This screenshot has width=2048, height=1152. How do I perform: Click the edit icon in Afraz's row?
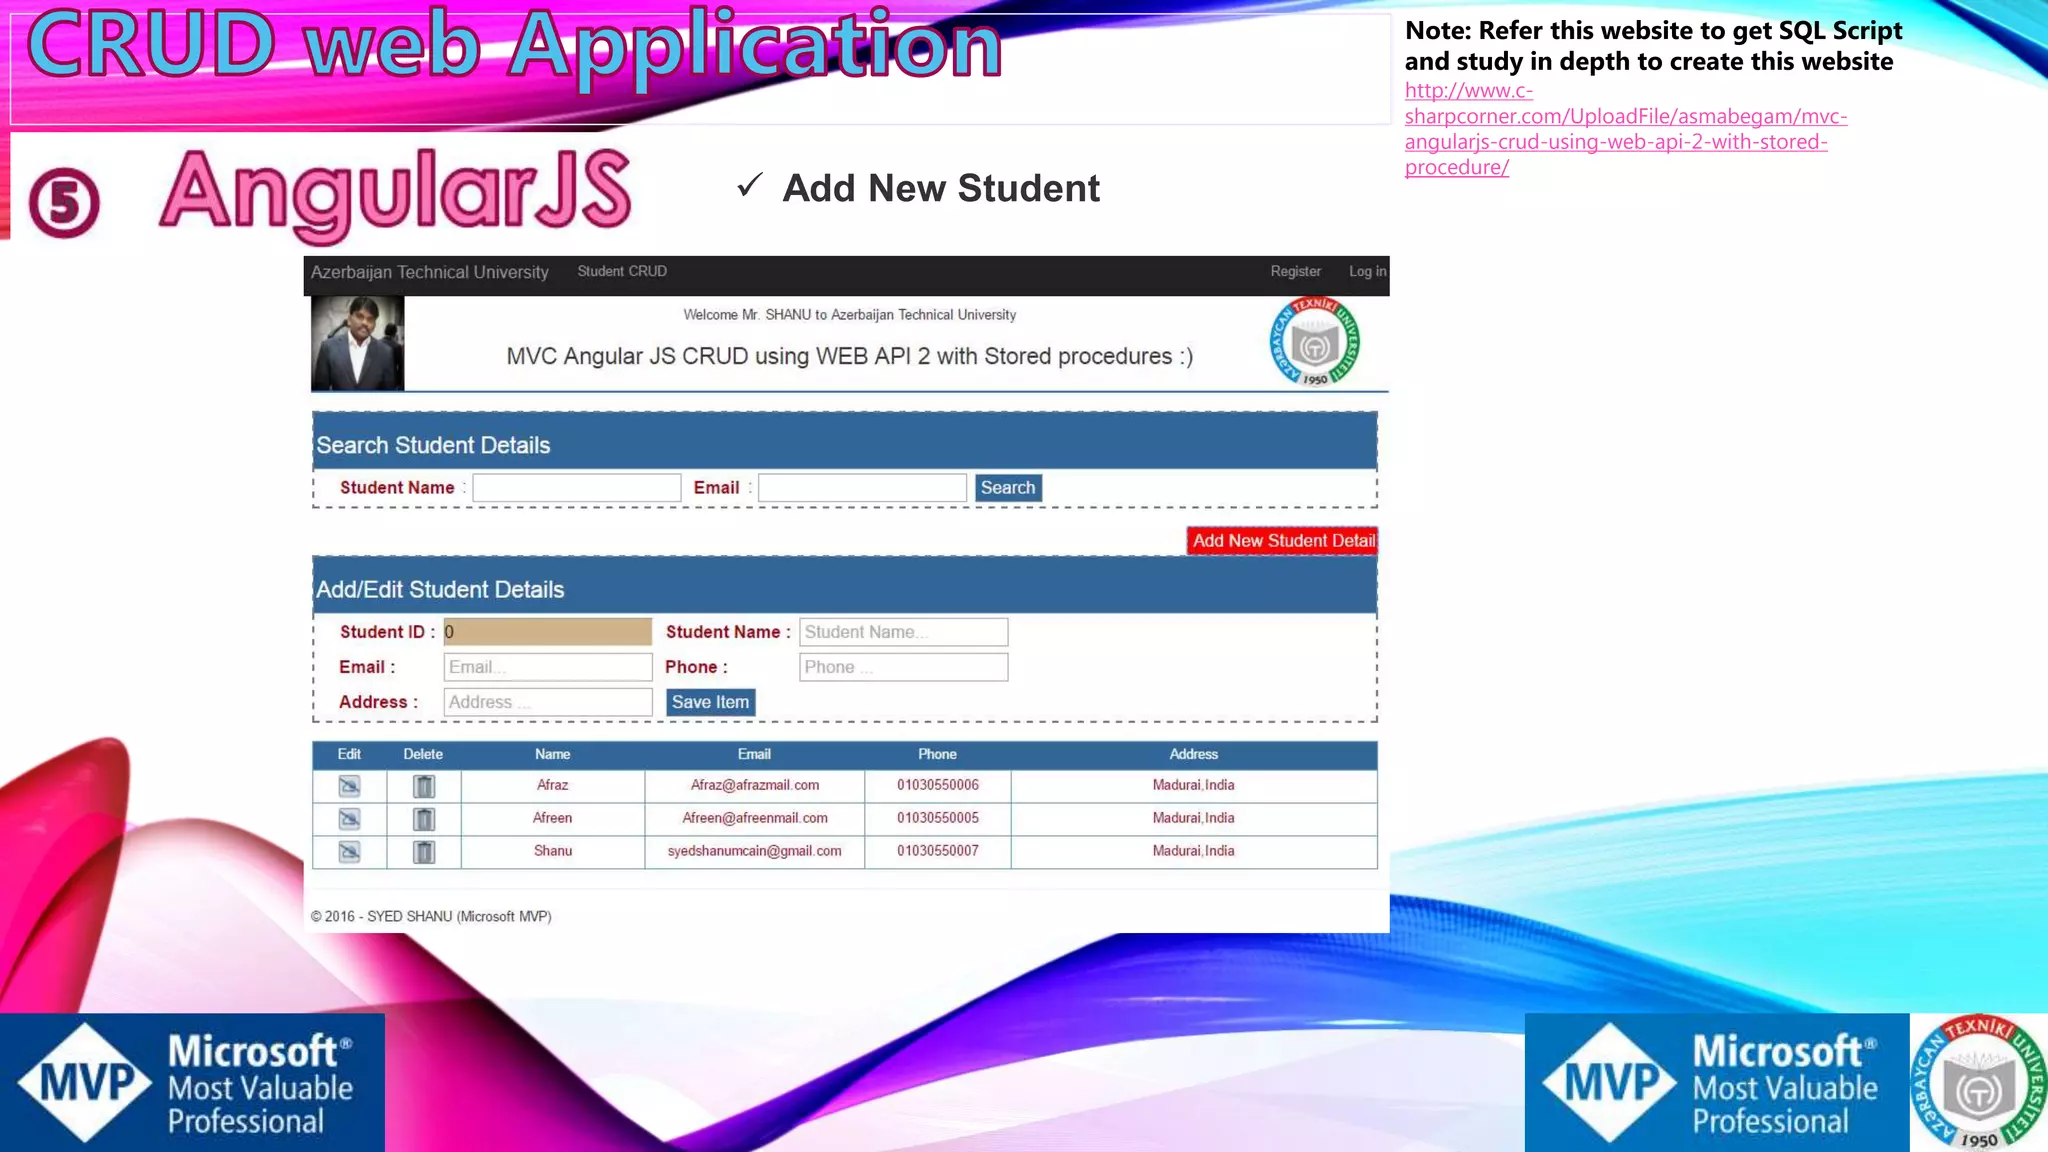coord(349,786)
